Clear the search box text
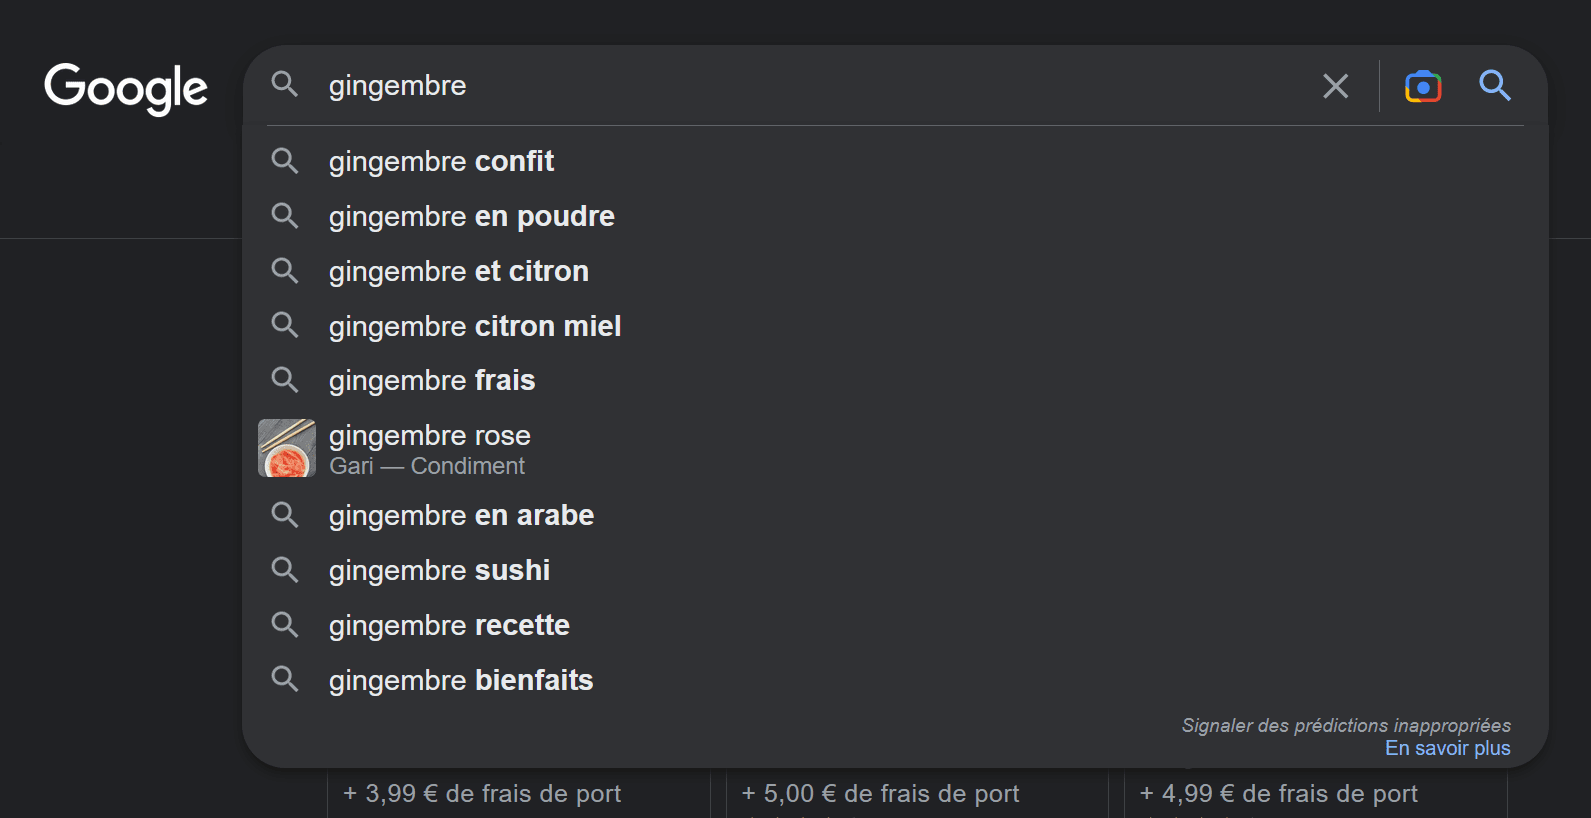Image resolution: width=1591 pixels, height=818 pixels. (1335, 86)
